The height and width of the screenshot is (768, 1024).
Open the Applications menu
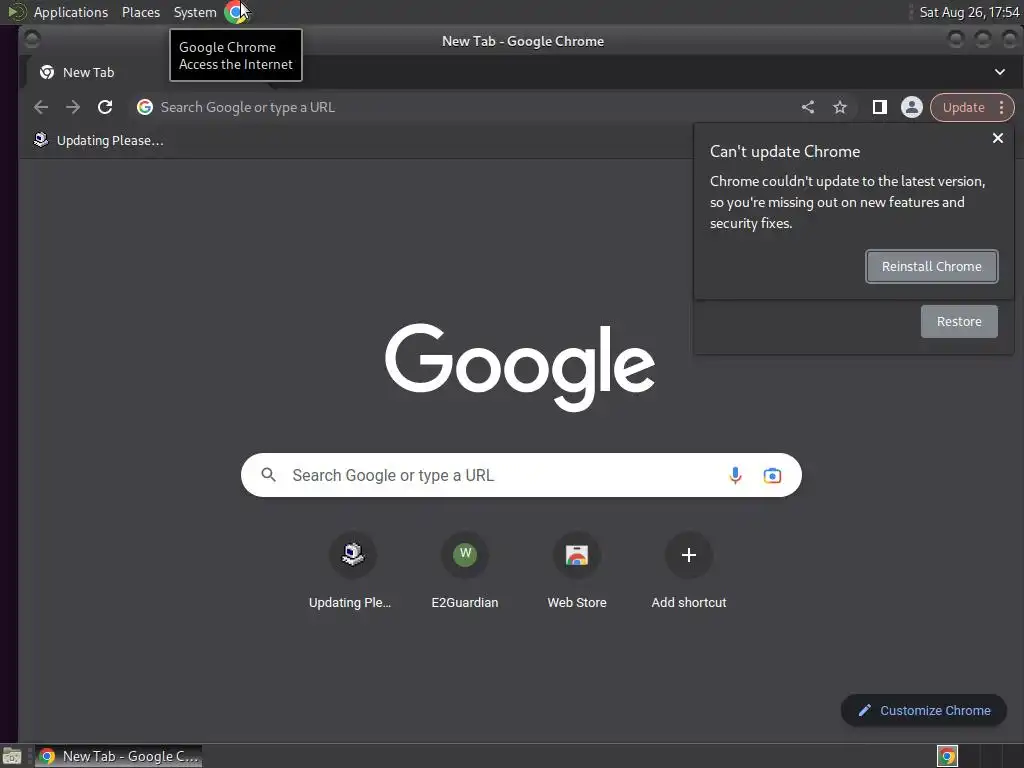(71, 12)
